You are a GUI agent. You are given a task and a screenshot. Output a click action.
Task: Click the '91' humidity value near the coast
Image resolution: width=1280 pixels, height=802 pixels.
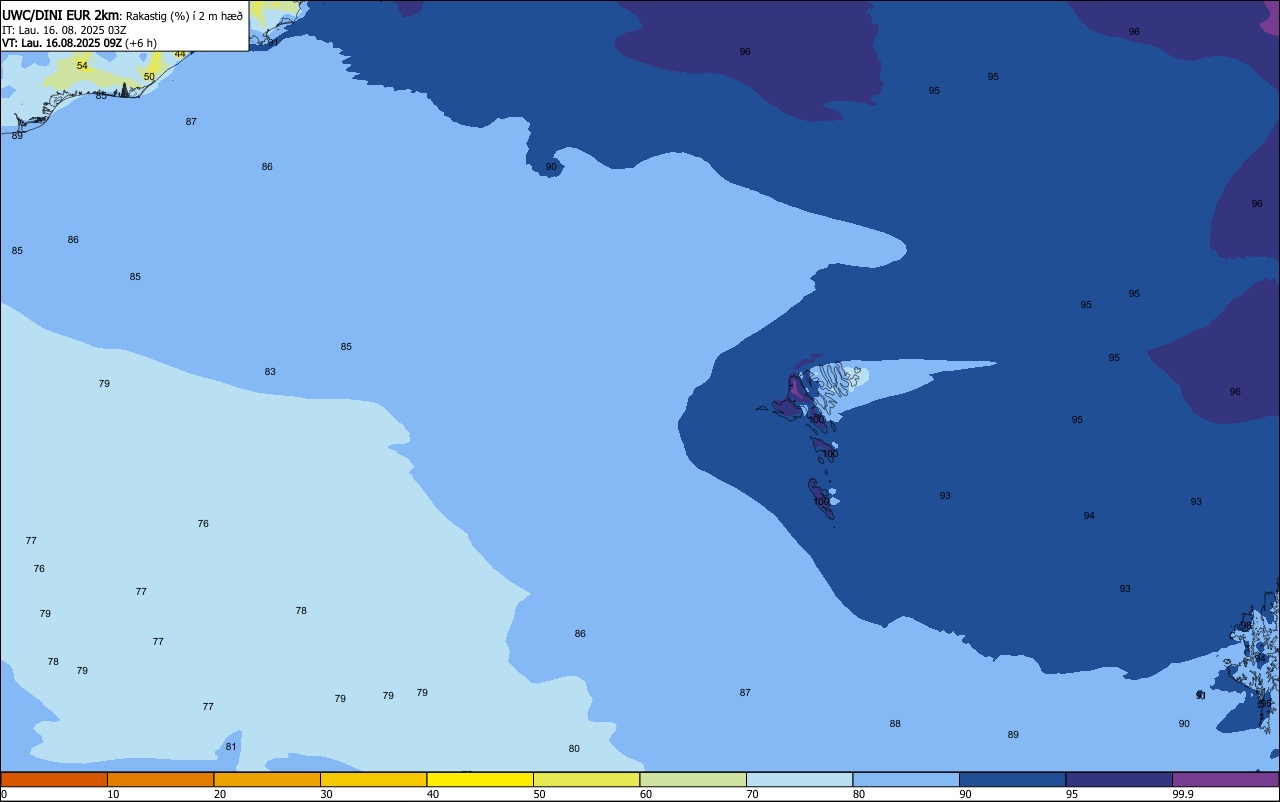coord(273,43)
